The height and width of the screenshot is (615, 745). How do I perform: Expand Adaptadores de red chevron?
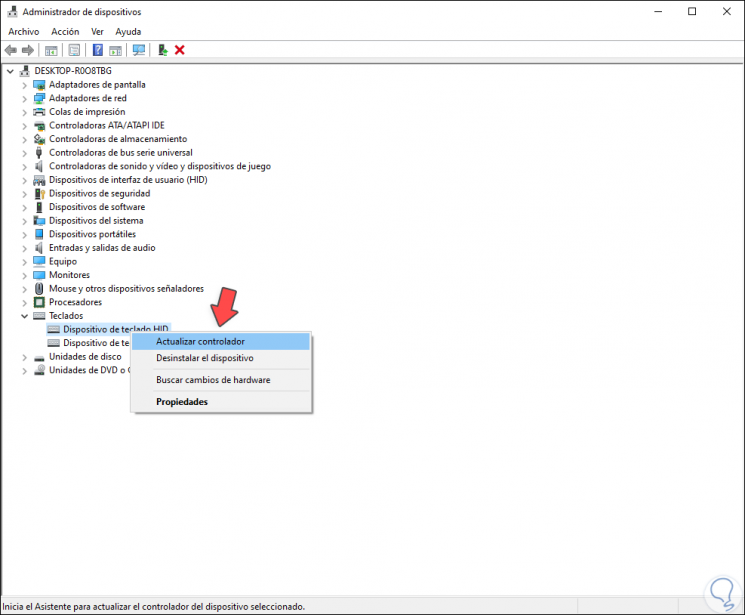click(24, 99)
